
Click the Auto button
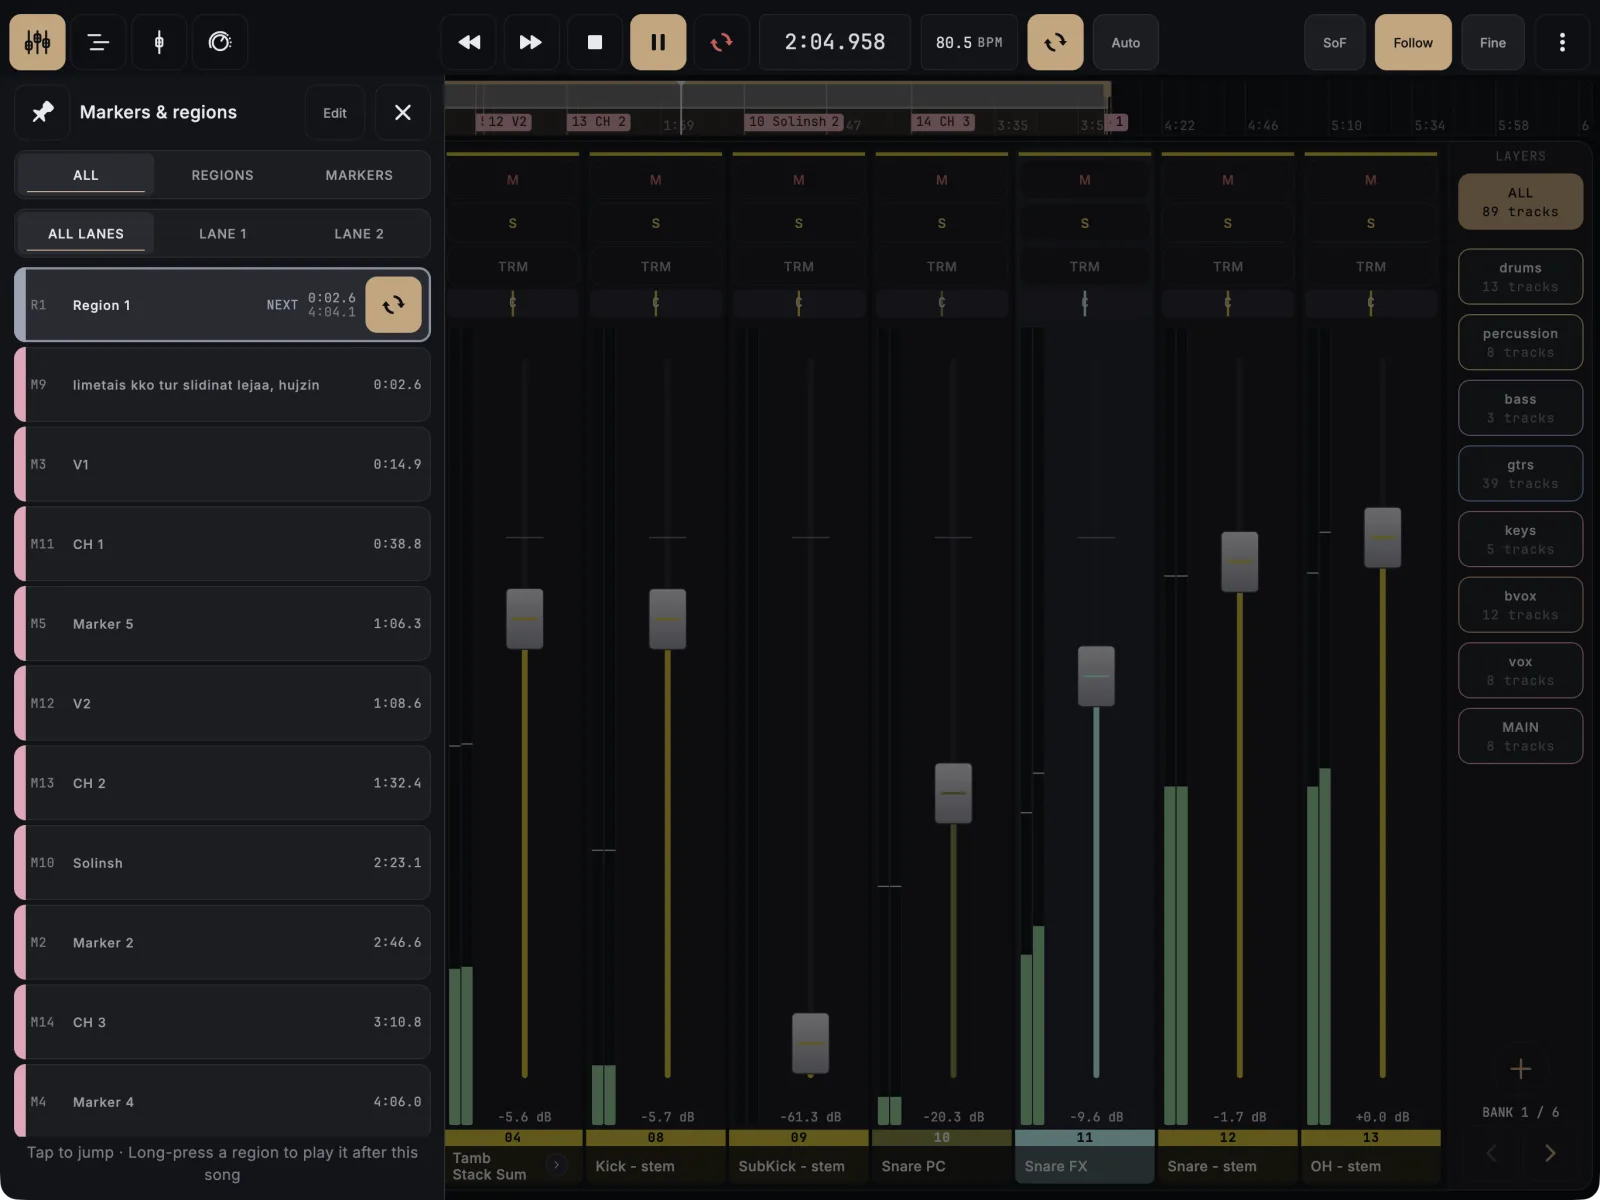(x=1126, y=42)
